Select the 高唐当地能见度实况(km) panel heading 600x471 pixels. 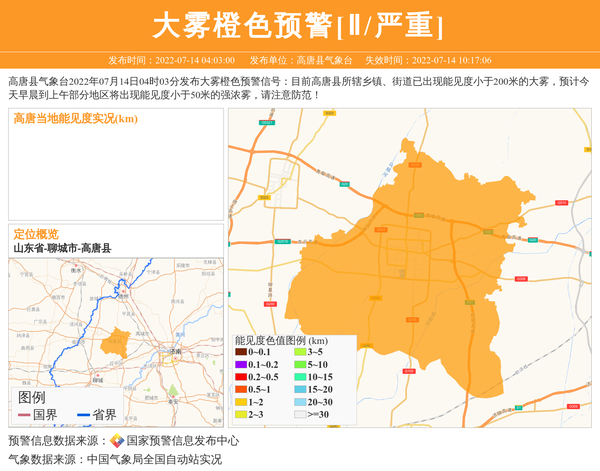(75, 119)
